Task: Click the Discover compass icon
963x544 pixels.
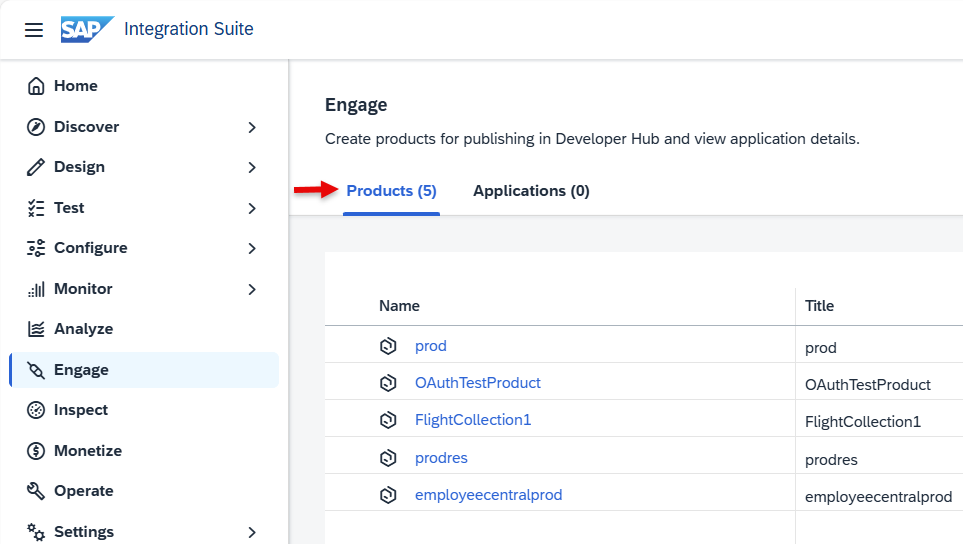Action: (36, 127)
